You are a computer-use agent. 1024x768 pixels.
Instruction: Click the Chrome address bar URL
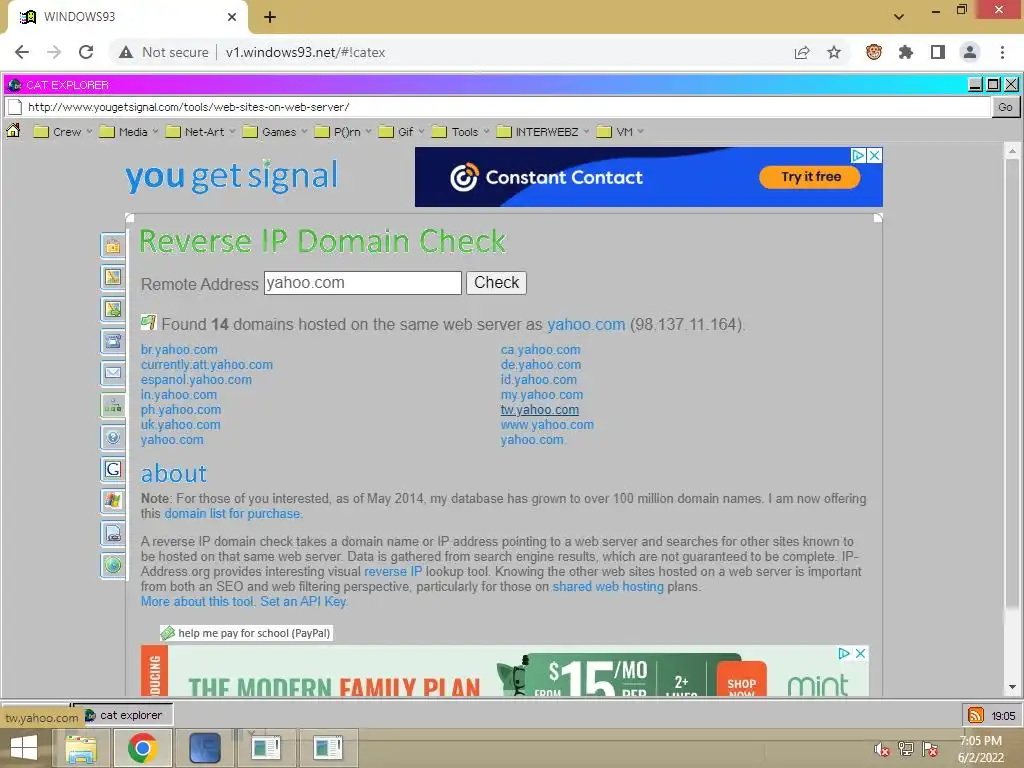click(305, 52)
